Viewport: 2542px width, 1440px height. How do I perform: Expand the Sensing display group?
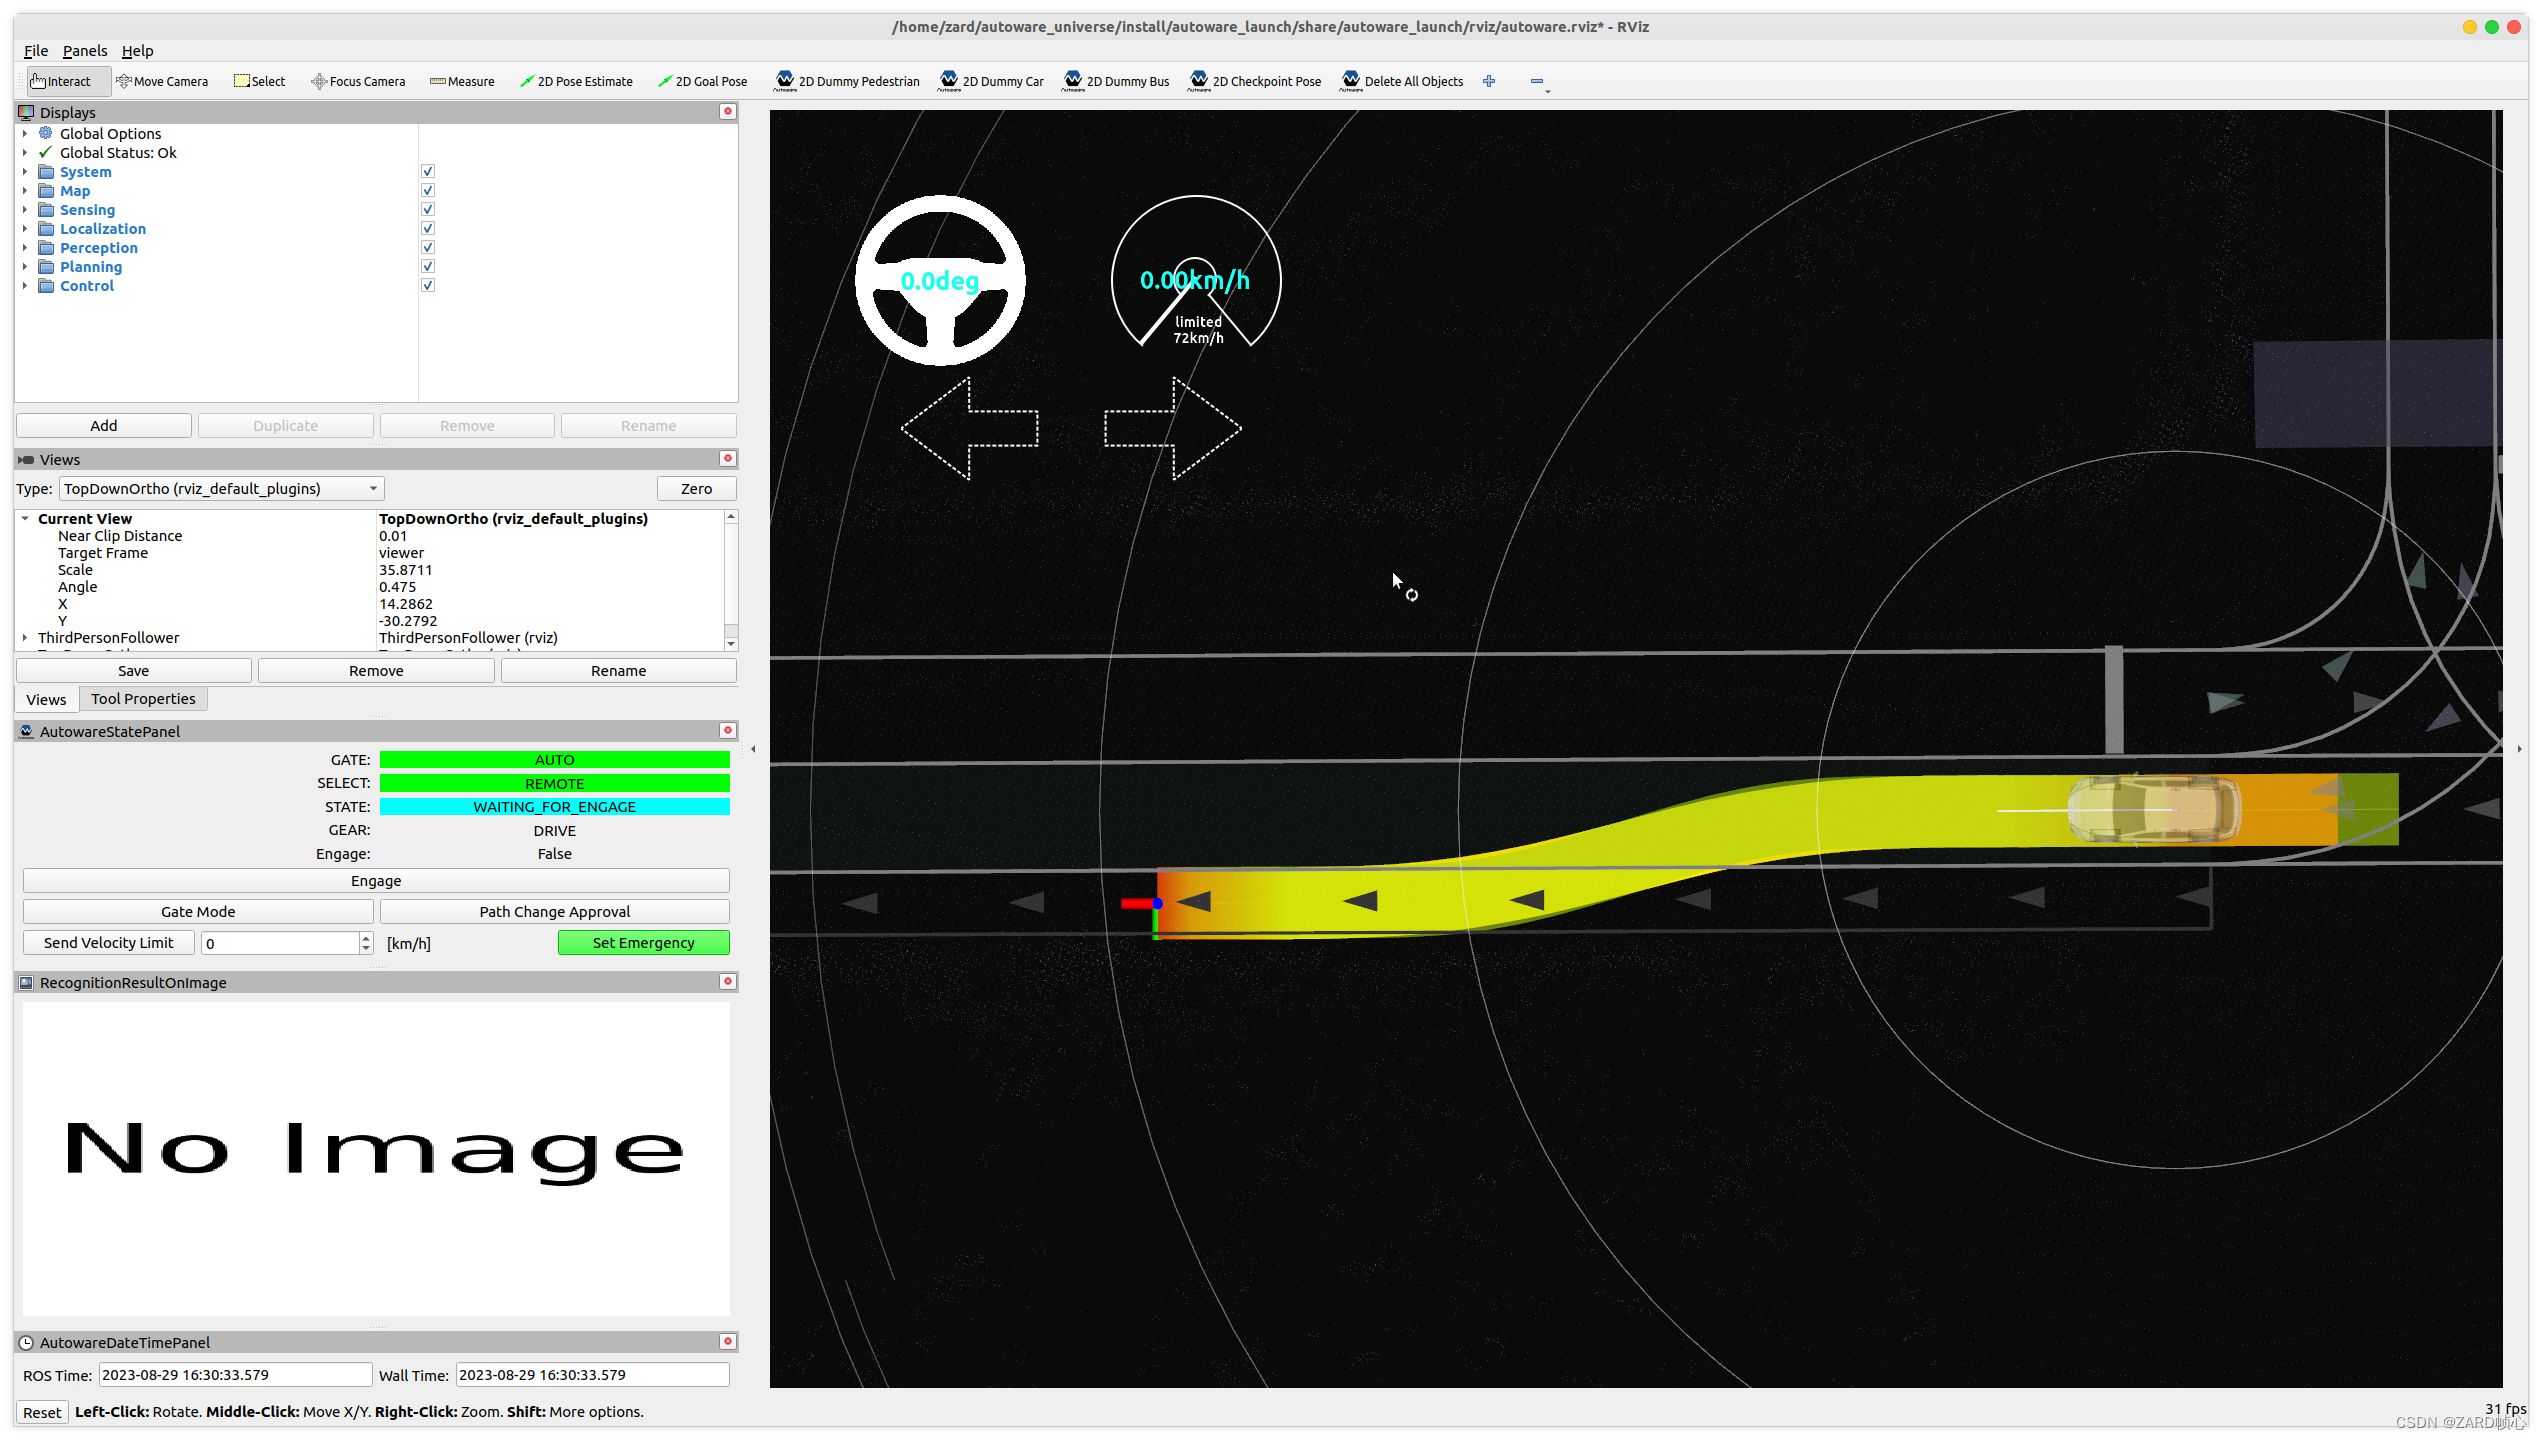(x=25, y=210)
